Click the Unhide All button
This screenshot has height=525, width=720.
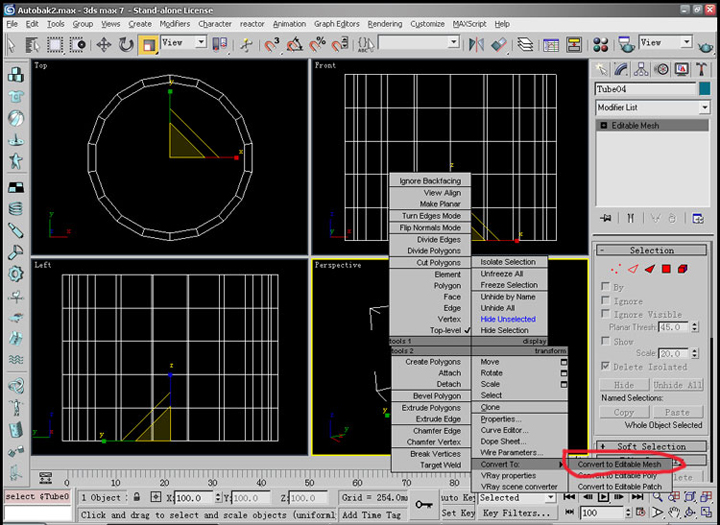pyautogui.click(x=677, y=385)
